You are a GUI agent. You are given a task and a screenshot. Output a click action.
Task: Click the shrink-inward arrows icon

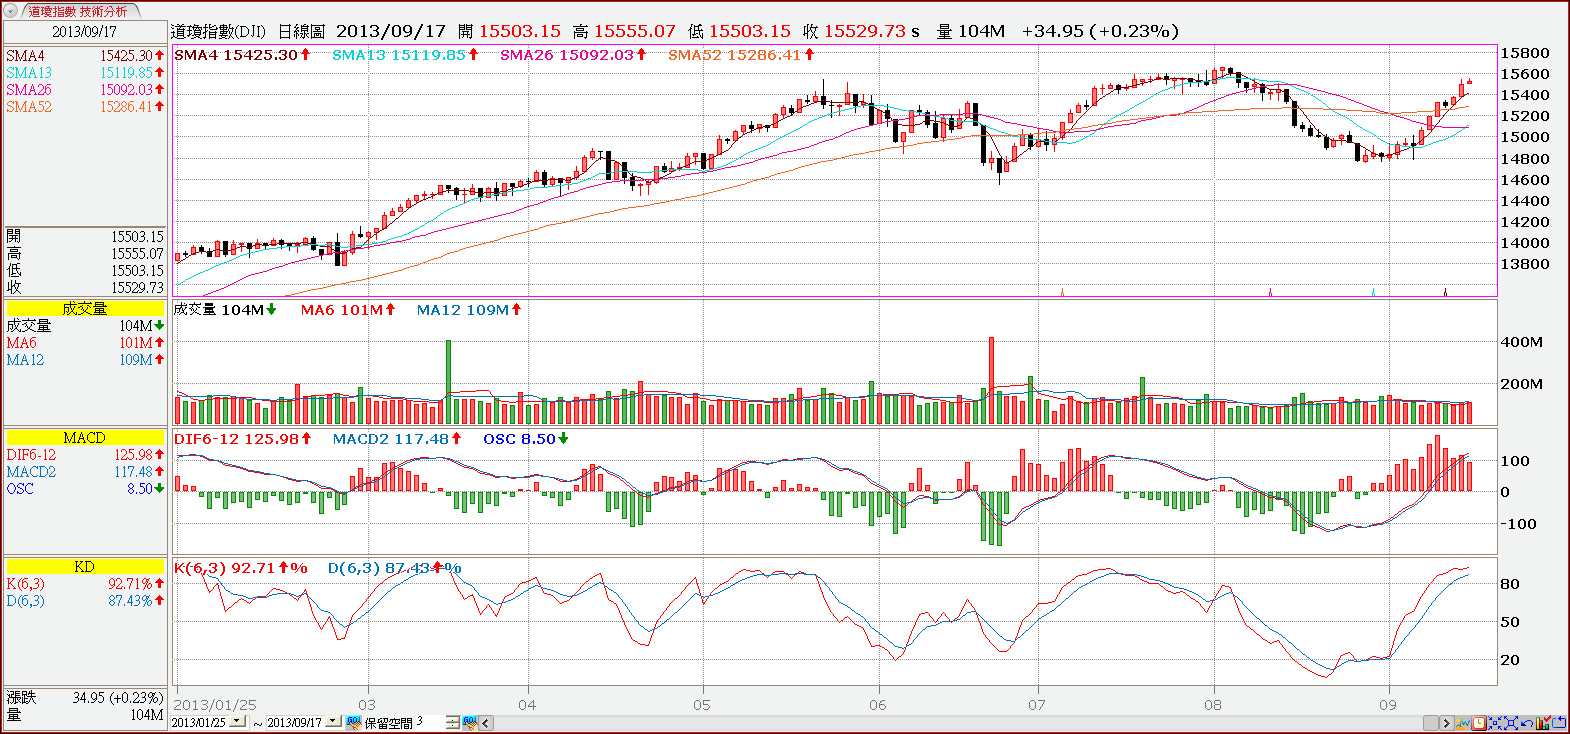1495,723
